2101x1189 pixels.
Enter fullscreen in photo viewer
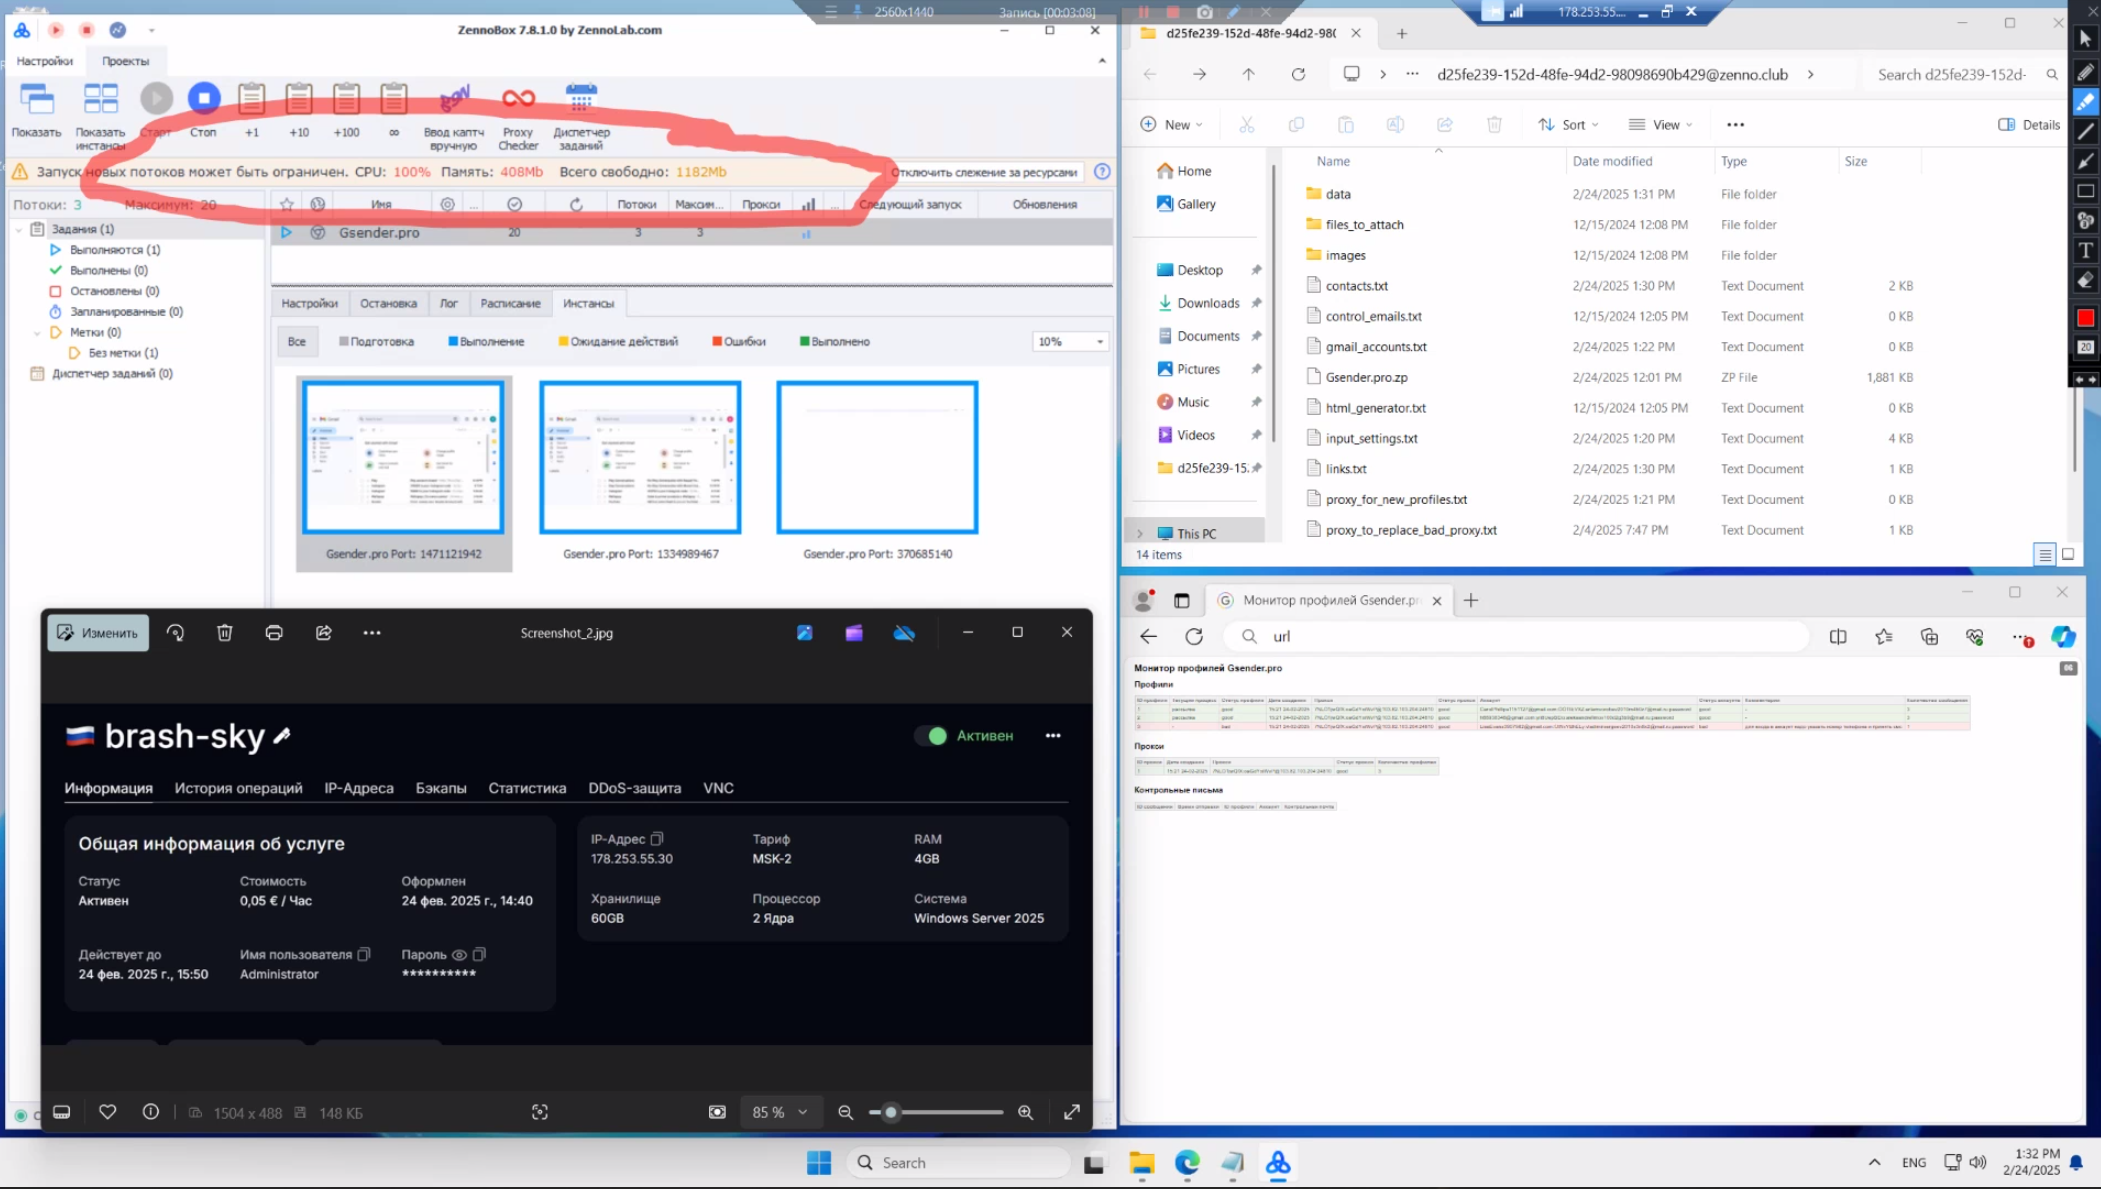[x=1072, y=1112]
